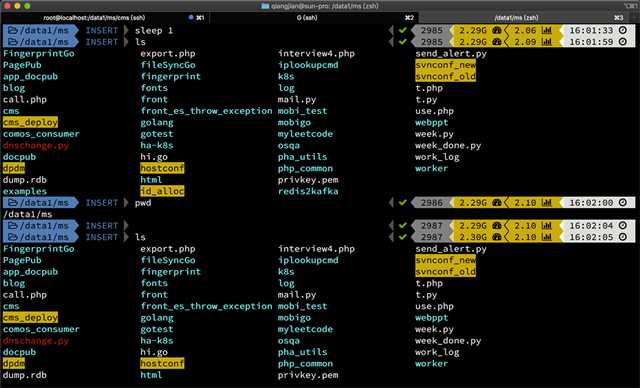Click the 'sleep 1' command text

pyautogui.click(x=154, y=31)
